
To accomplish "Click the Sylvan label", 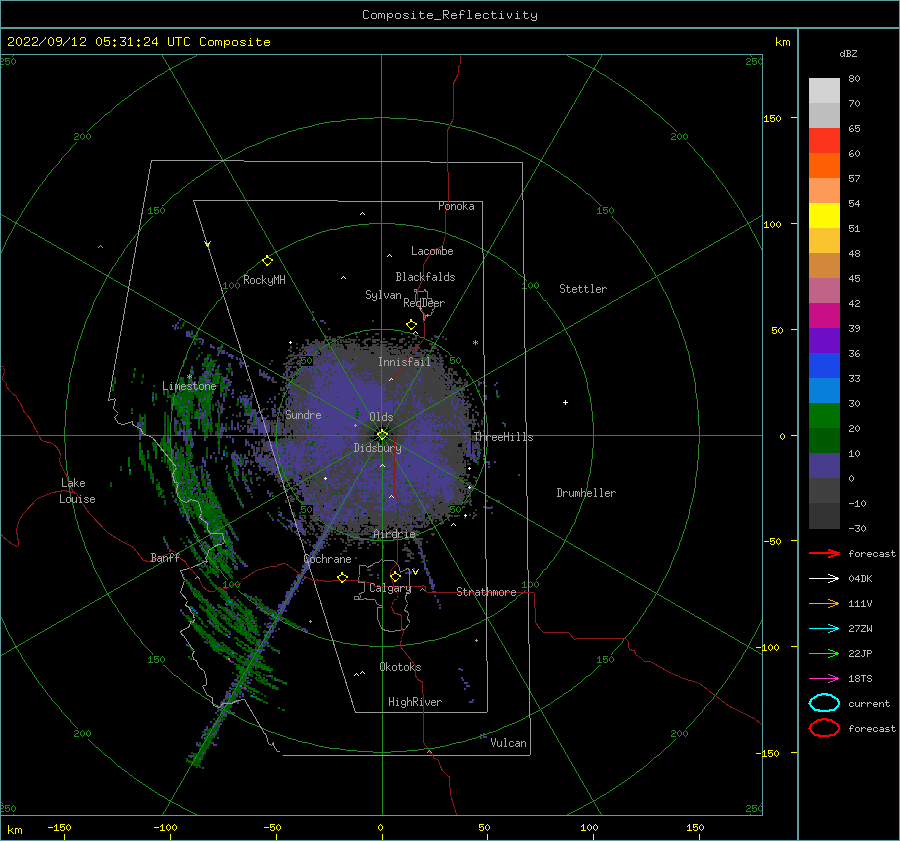I will [383, 295].
